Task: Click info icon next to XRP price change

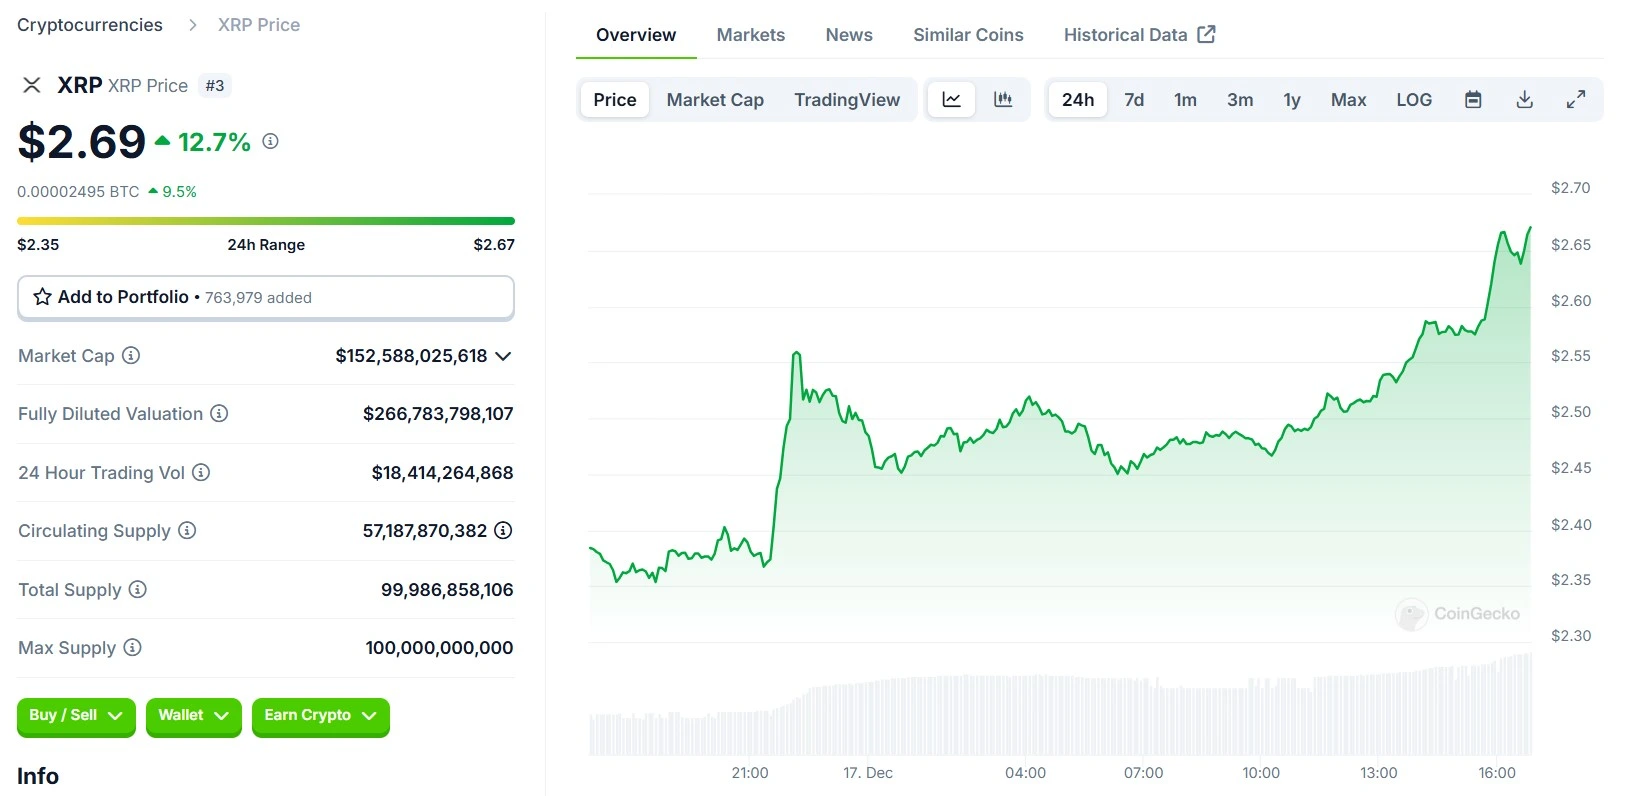Action: (270, 142)
